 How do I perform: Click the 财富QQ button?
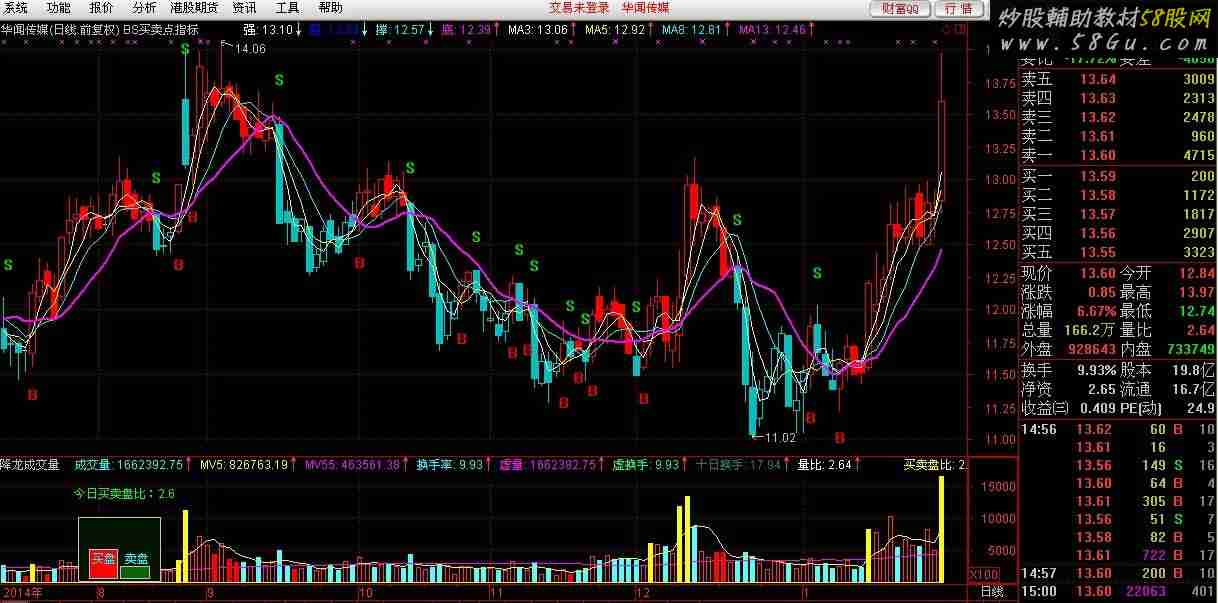point(900,8)
